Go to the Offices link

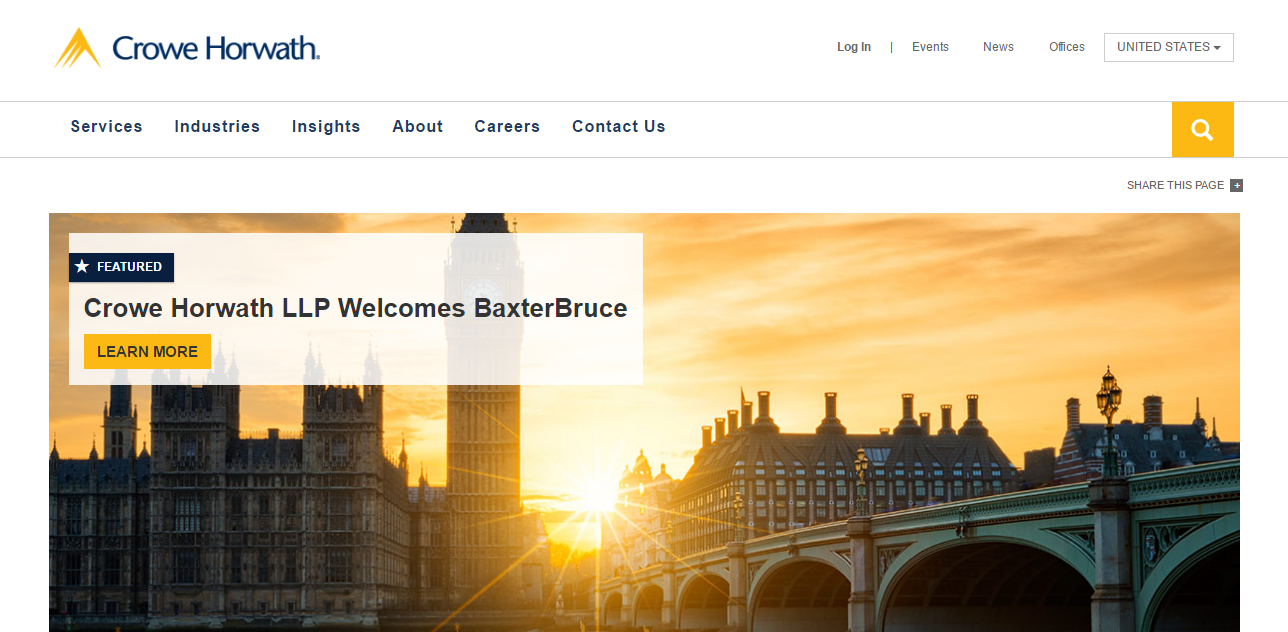click(x=1067, y=47)
